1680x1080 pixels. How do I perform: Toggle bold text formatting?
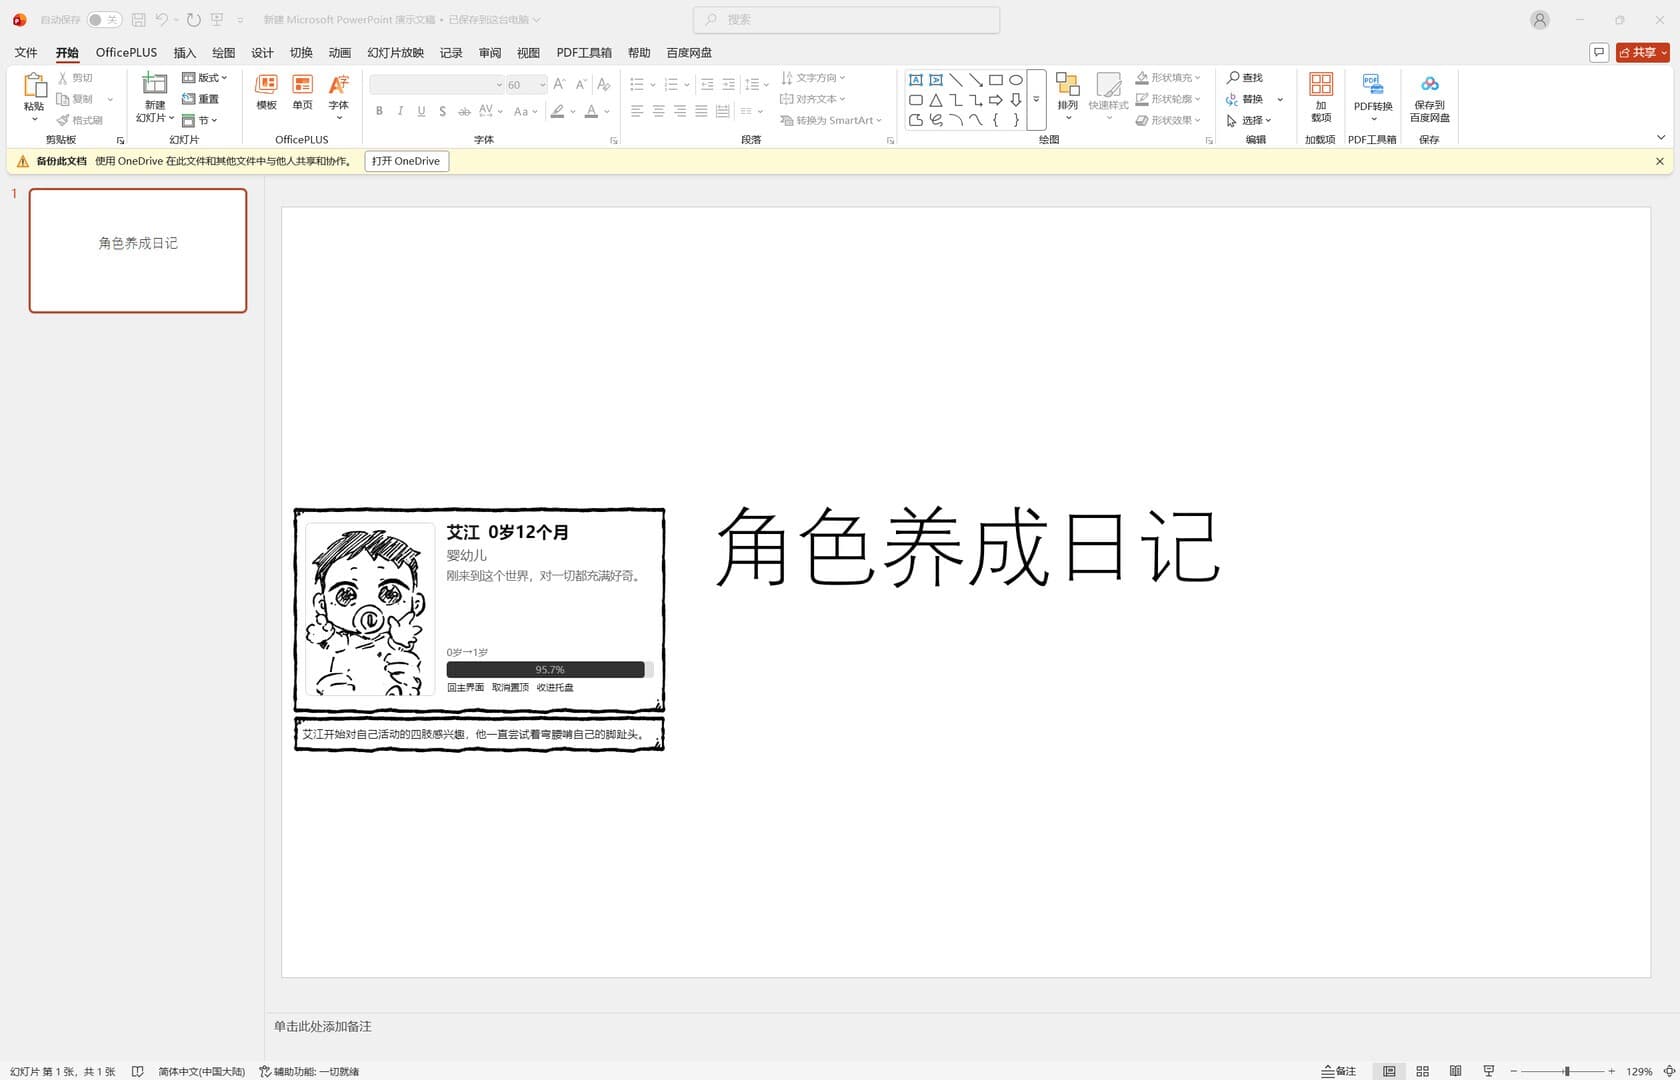point(379,111)
